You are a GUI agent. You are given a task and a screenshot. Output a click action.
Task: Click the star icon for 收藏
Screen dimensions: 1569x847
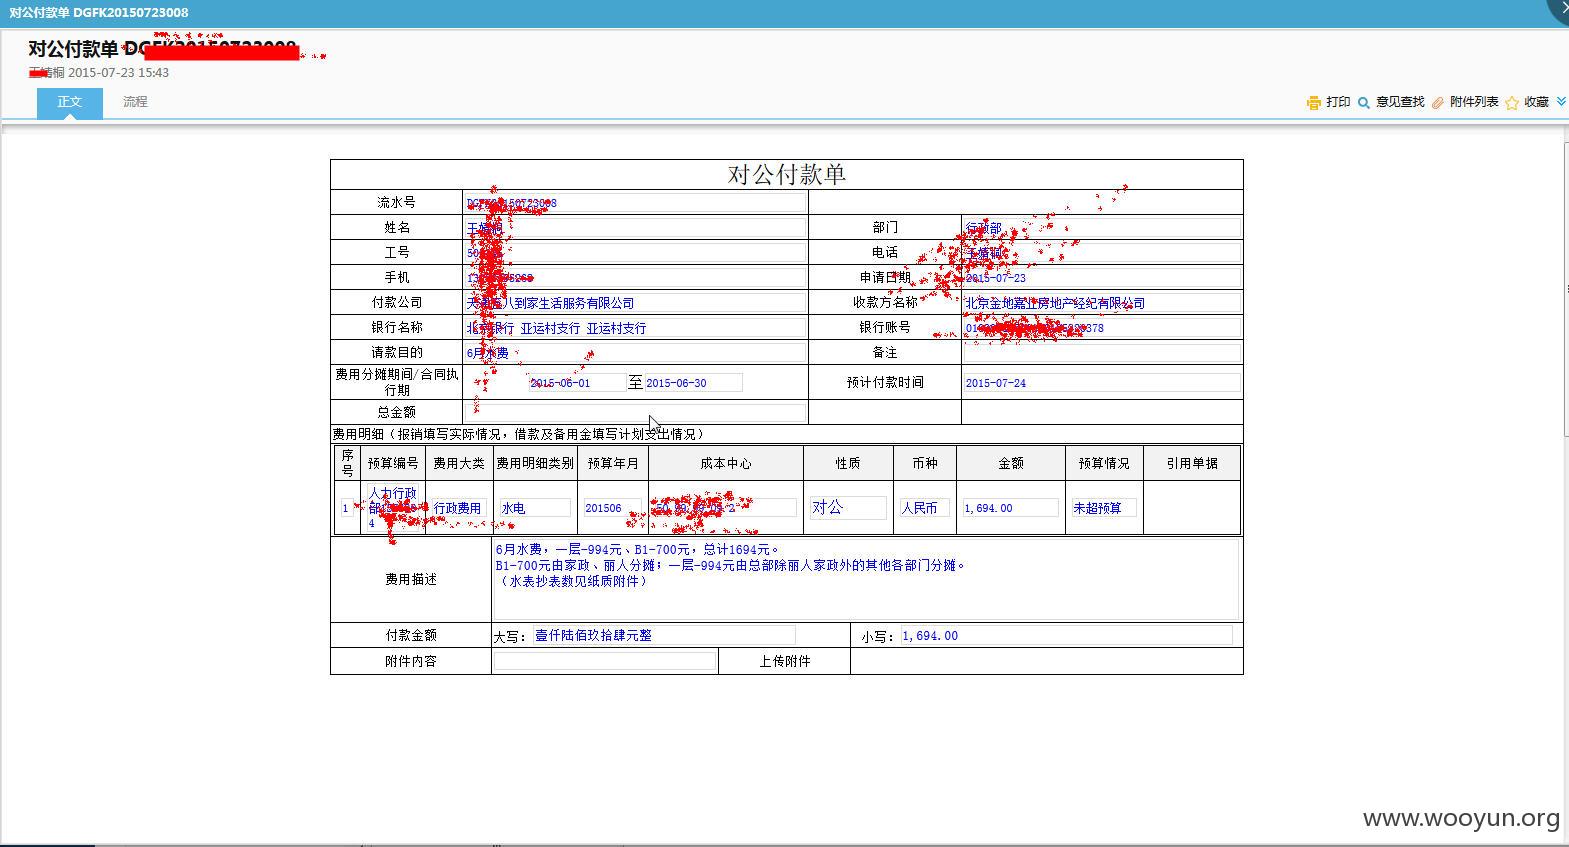1512,102
